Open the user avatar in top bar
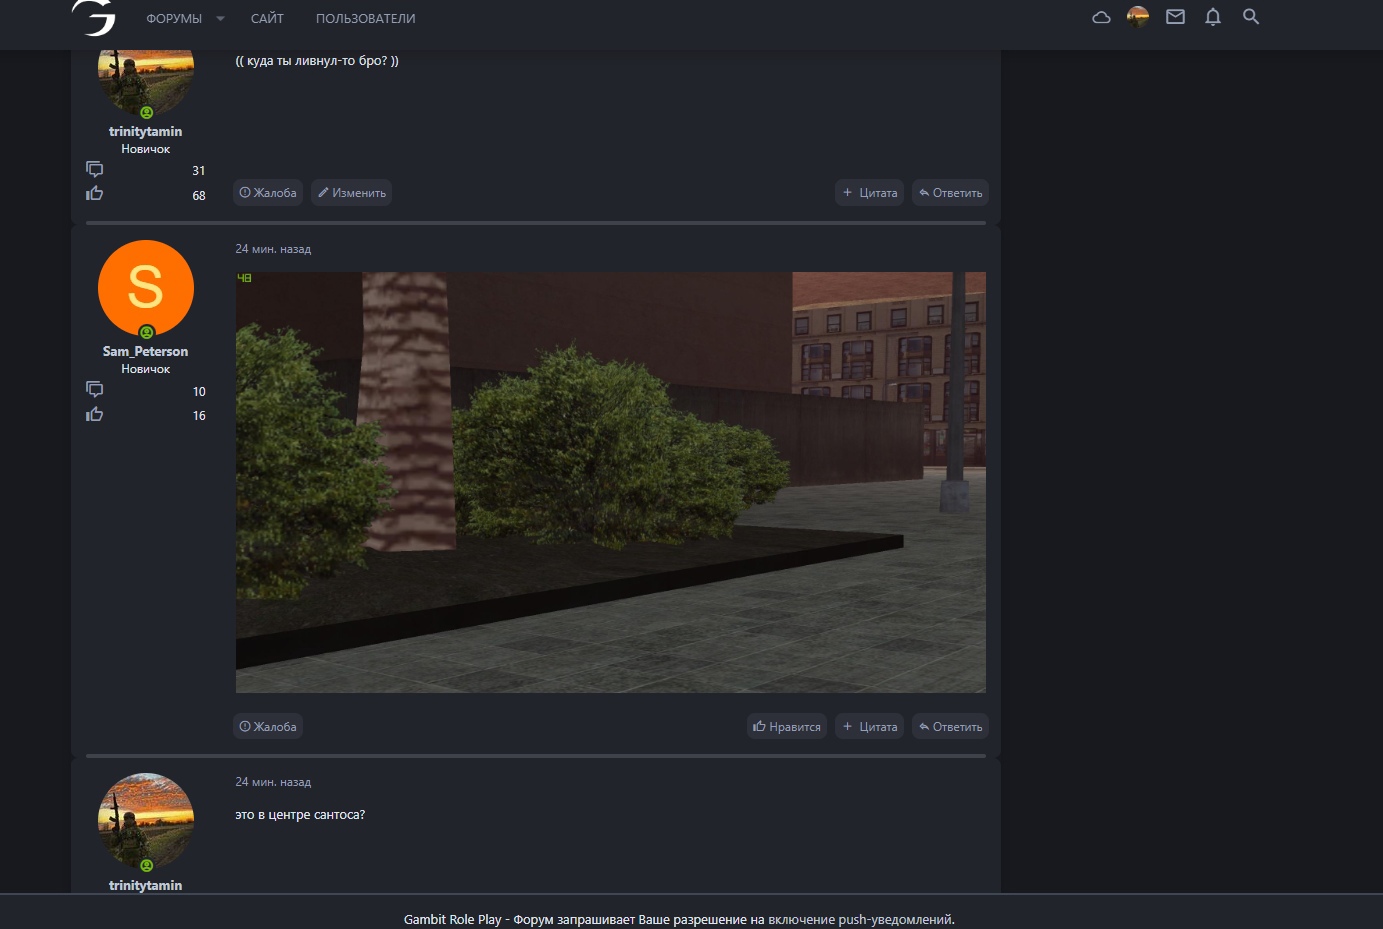Image resolution: width=1383 pixels, height=929 pixels. click(1138, 17)
